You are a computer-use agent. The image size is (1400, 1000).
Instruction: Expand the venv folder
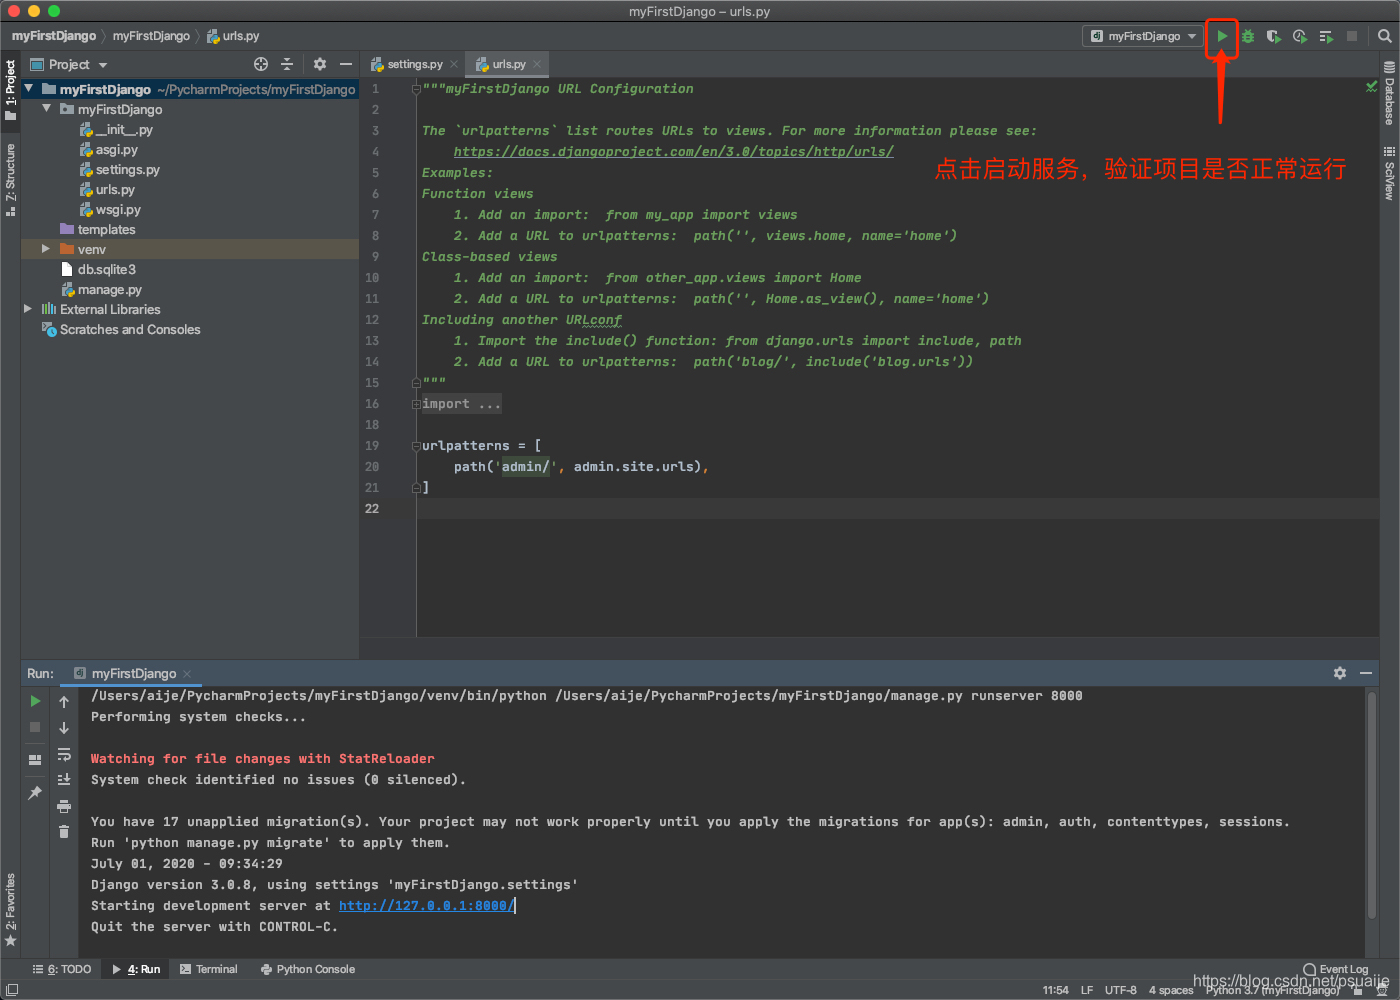[46, 249]
